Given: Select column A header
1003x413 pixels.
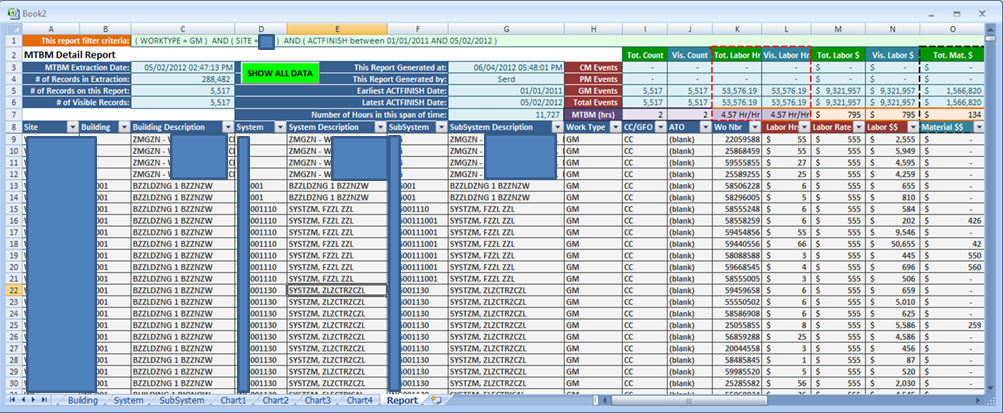Looking at the screenshot, I should [x=51, y=29].
